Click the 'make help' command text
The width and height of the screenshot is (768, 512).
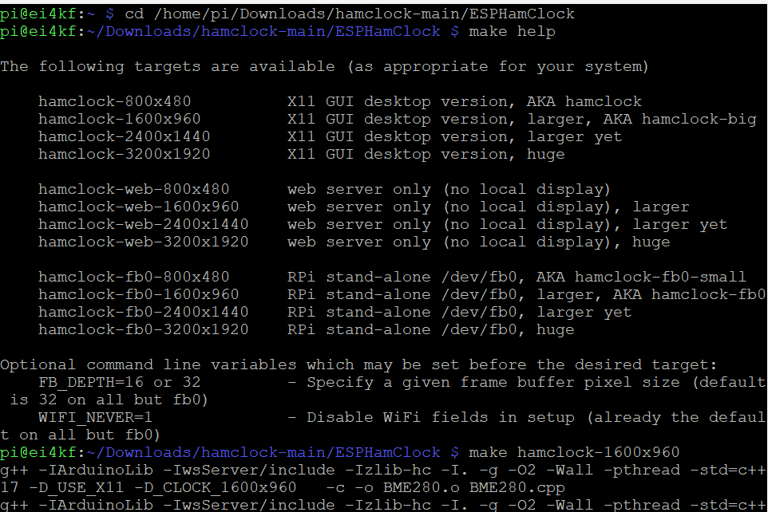coord(512,32)
